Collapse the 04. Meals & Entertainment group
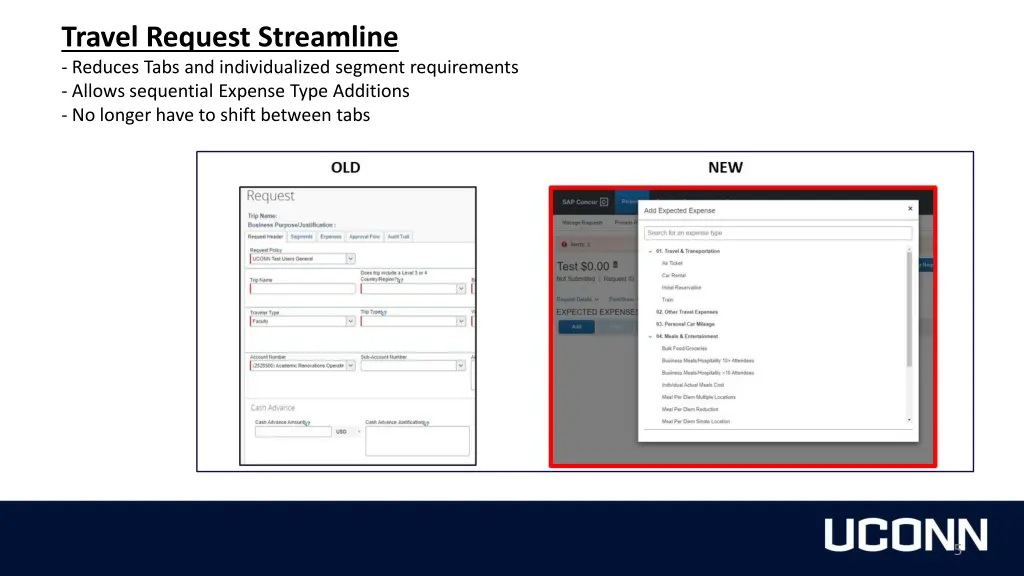1024x576 pixels. pyautogui.click(x=650, y=336)
